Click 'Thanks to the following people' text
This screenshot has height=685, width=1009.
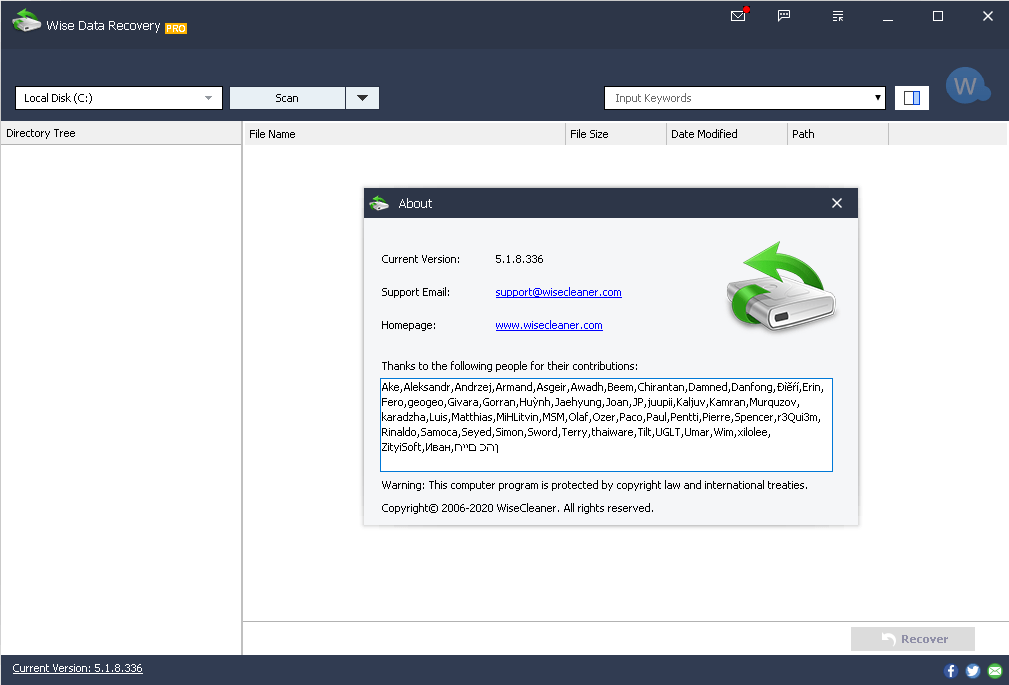(x=510, y=366)
